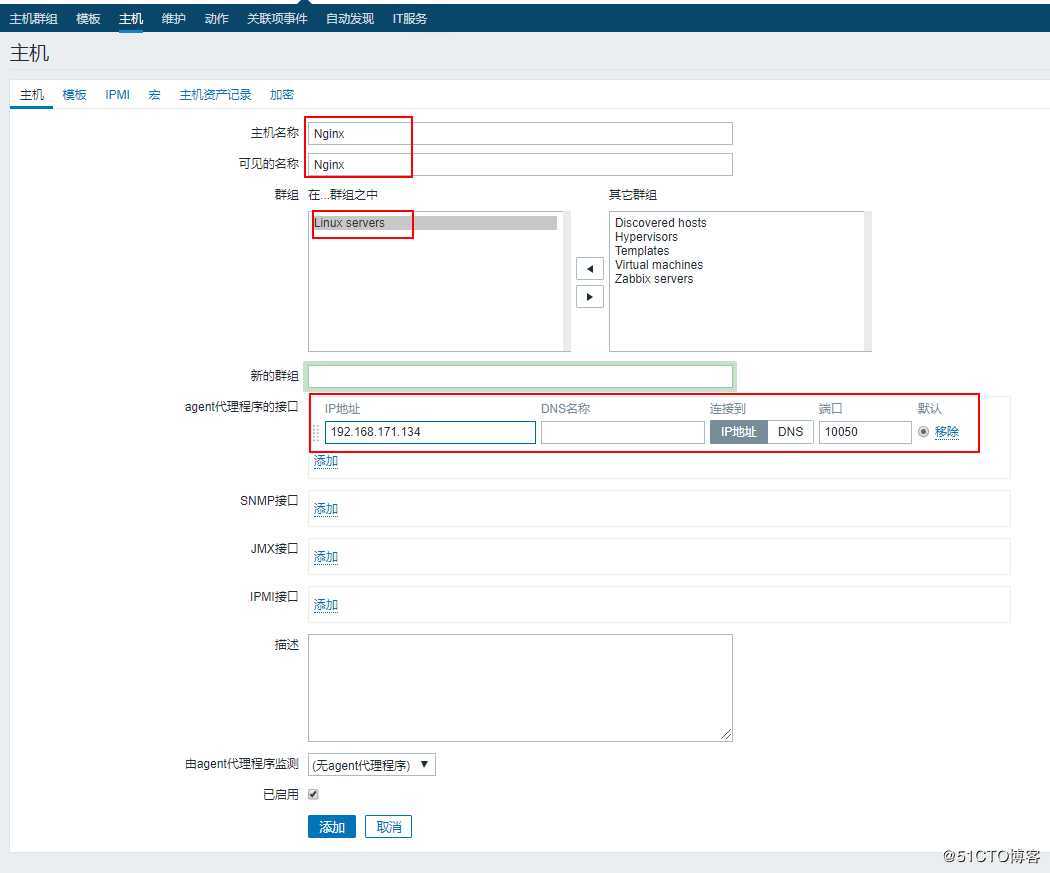Open the 主机群组 menu in the top bar

[x=34, y=18]
